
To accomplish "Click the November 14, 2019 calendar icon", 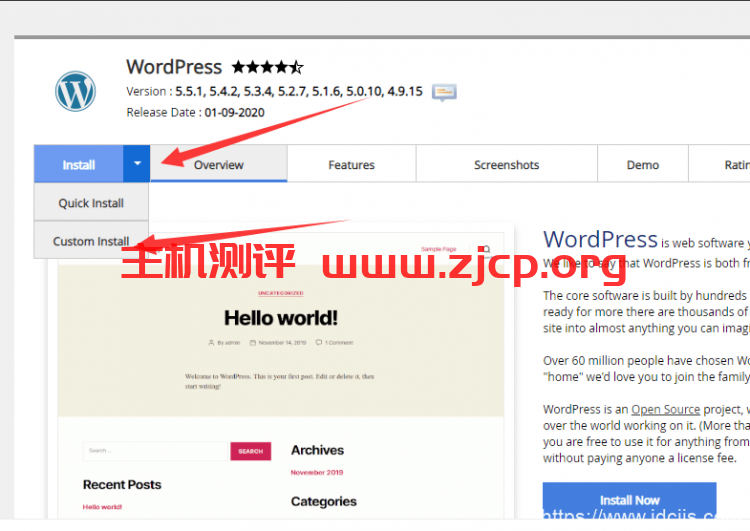I will click(253, 343).
